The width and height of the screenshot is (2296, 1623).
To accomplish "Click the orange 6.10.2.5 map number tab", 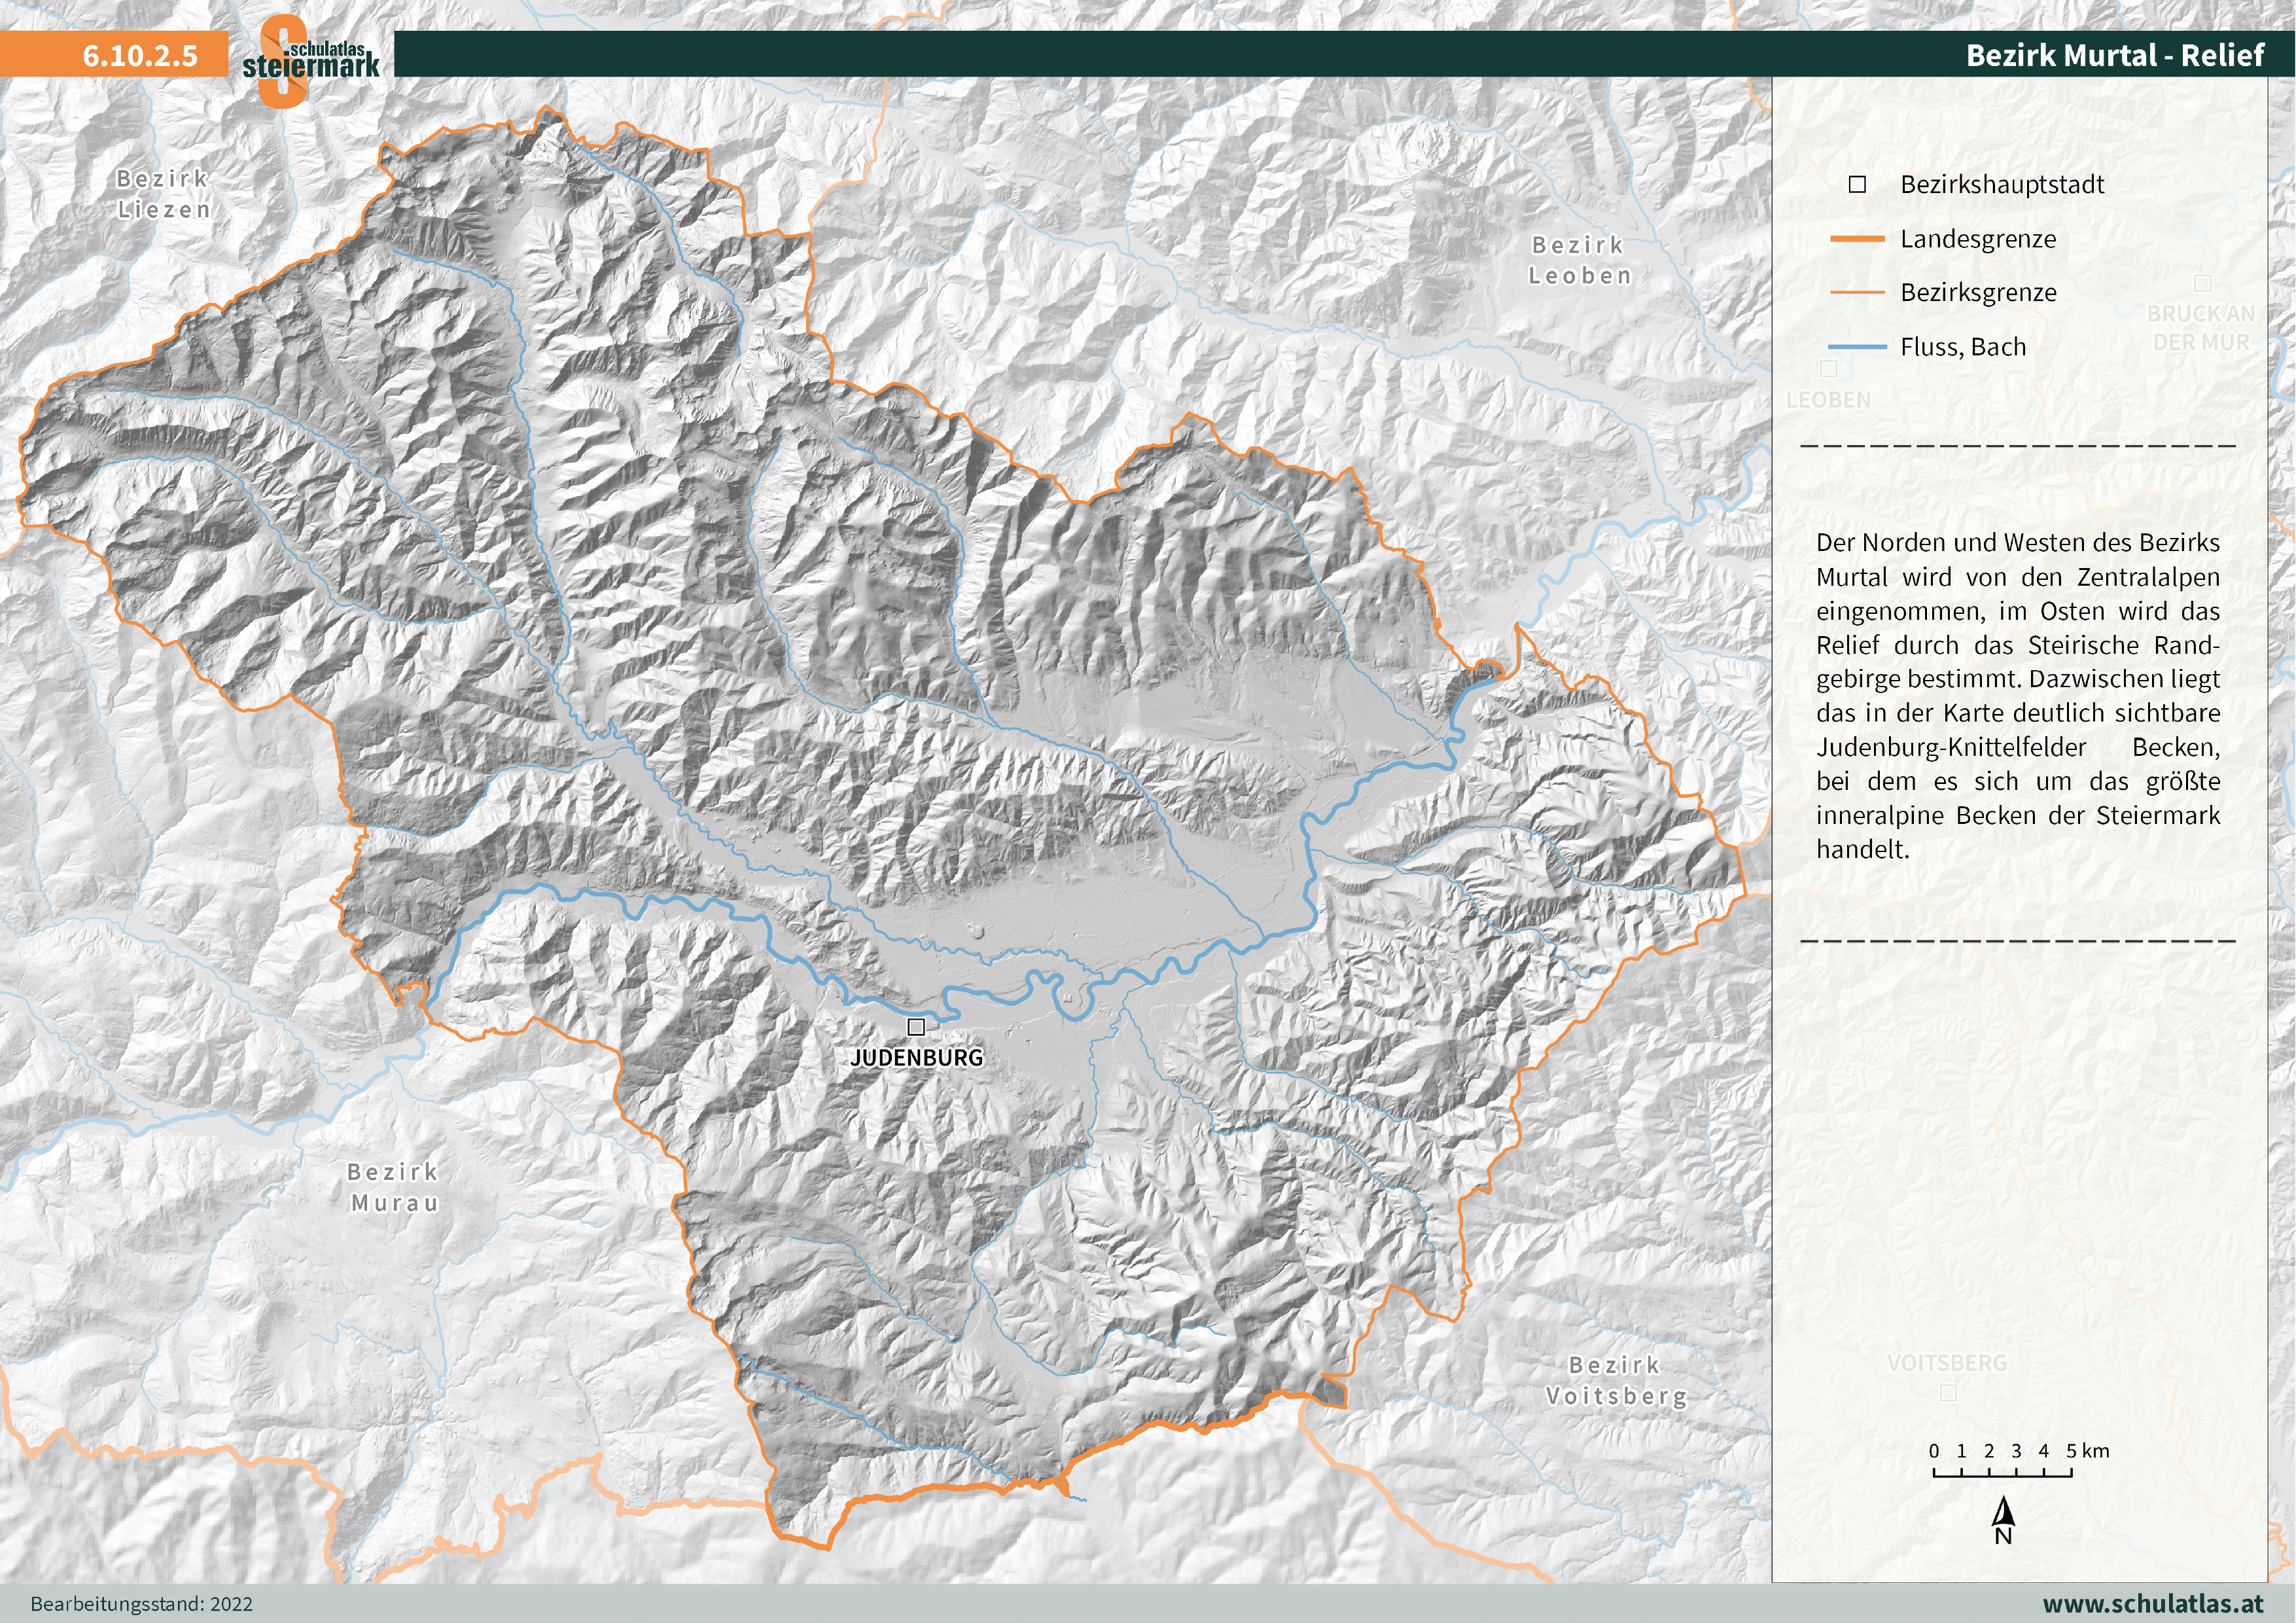I will pyautogui.click(x=140, y=55).
